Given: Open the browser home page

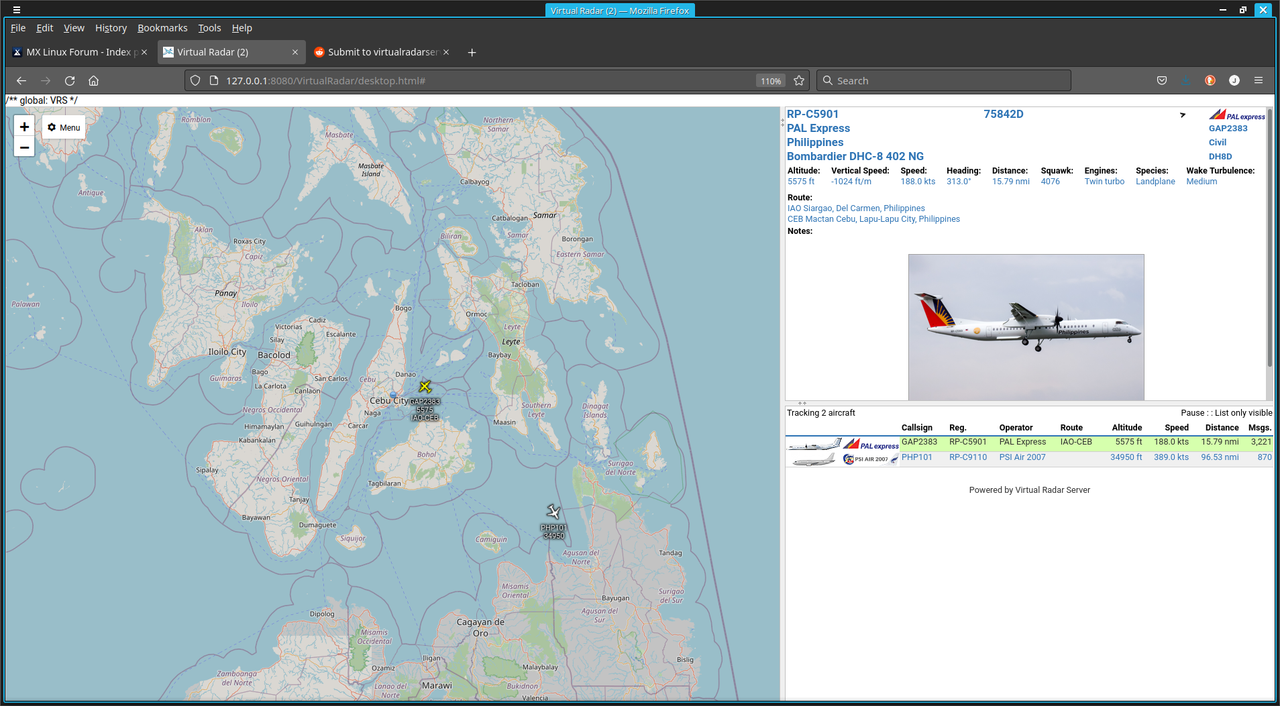Looking at the screenshot, I should [x=93, y=81].
